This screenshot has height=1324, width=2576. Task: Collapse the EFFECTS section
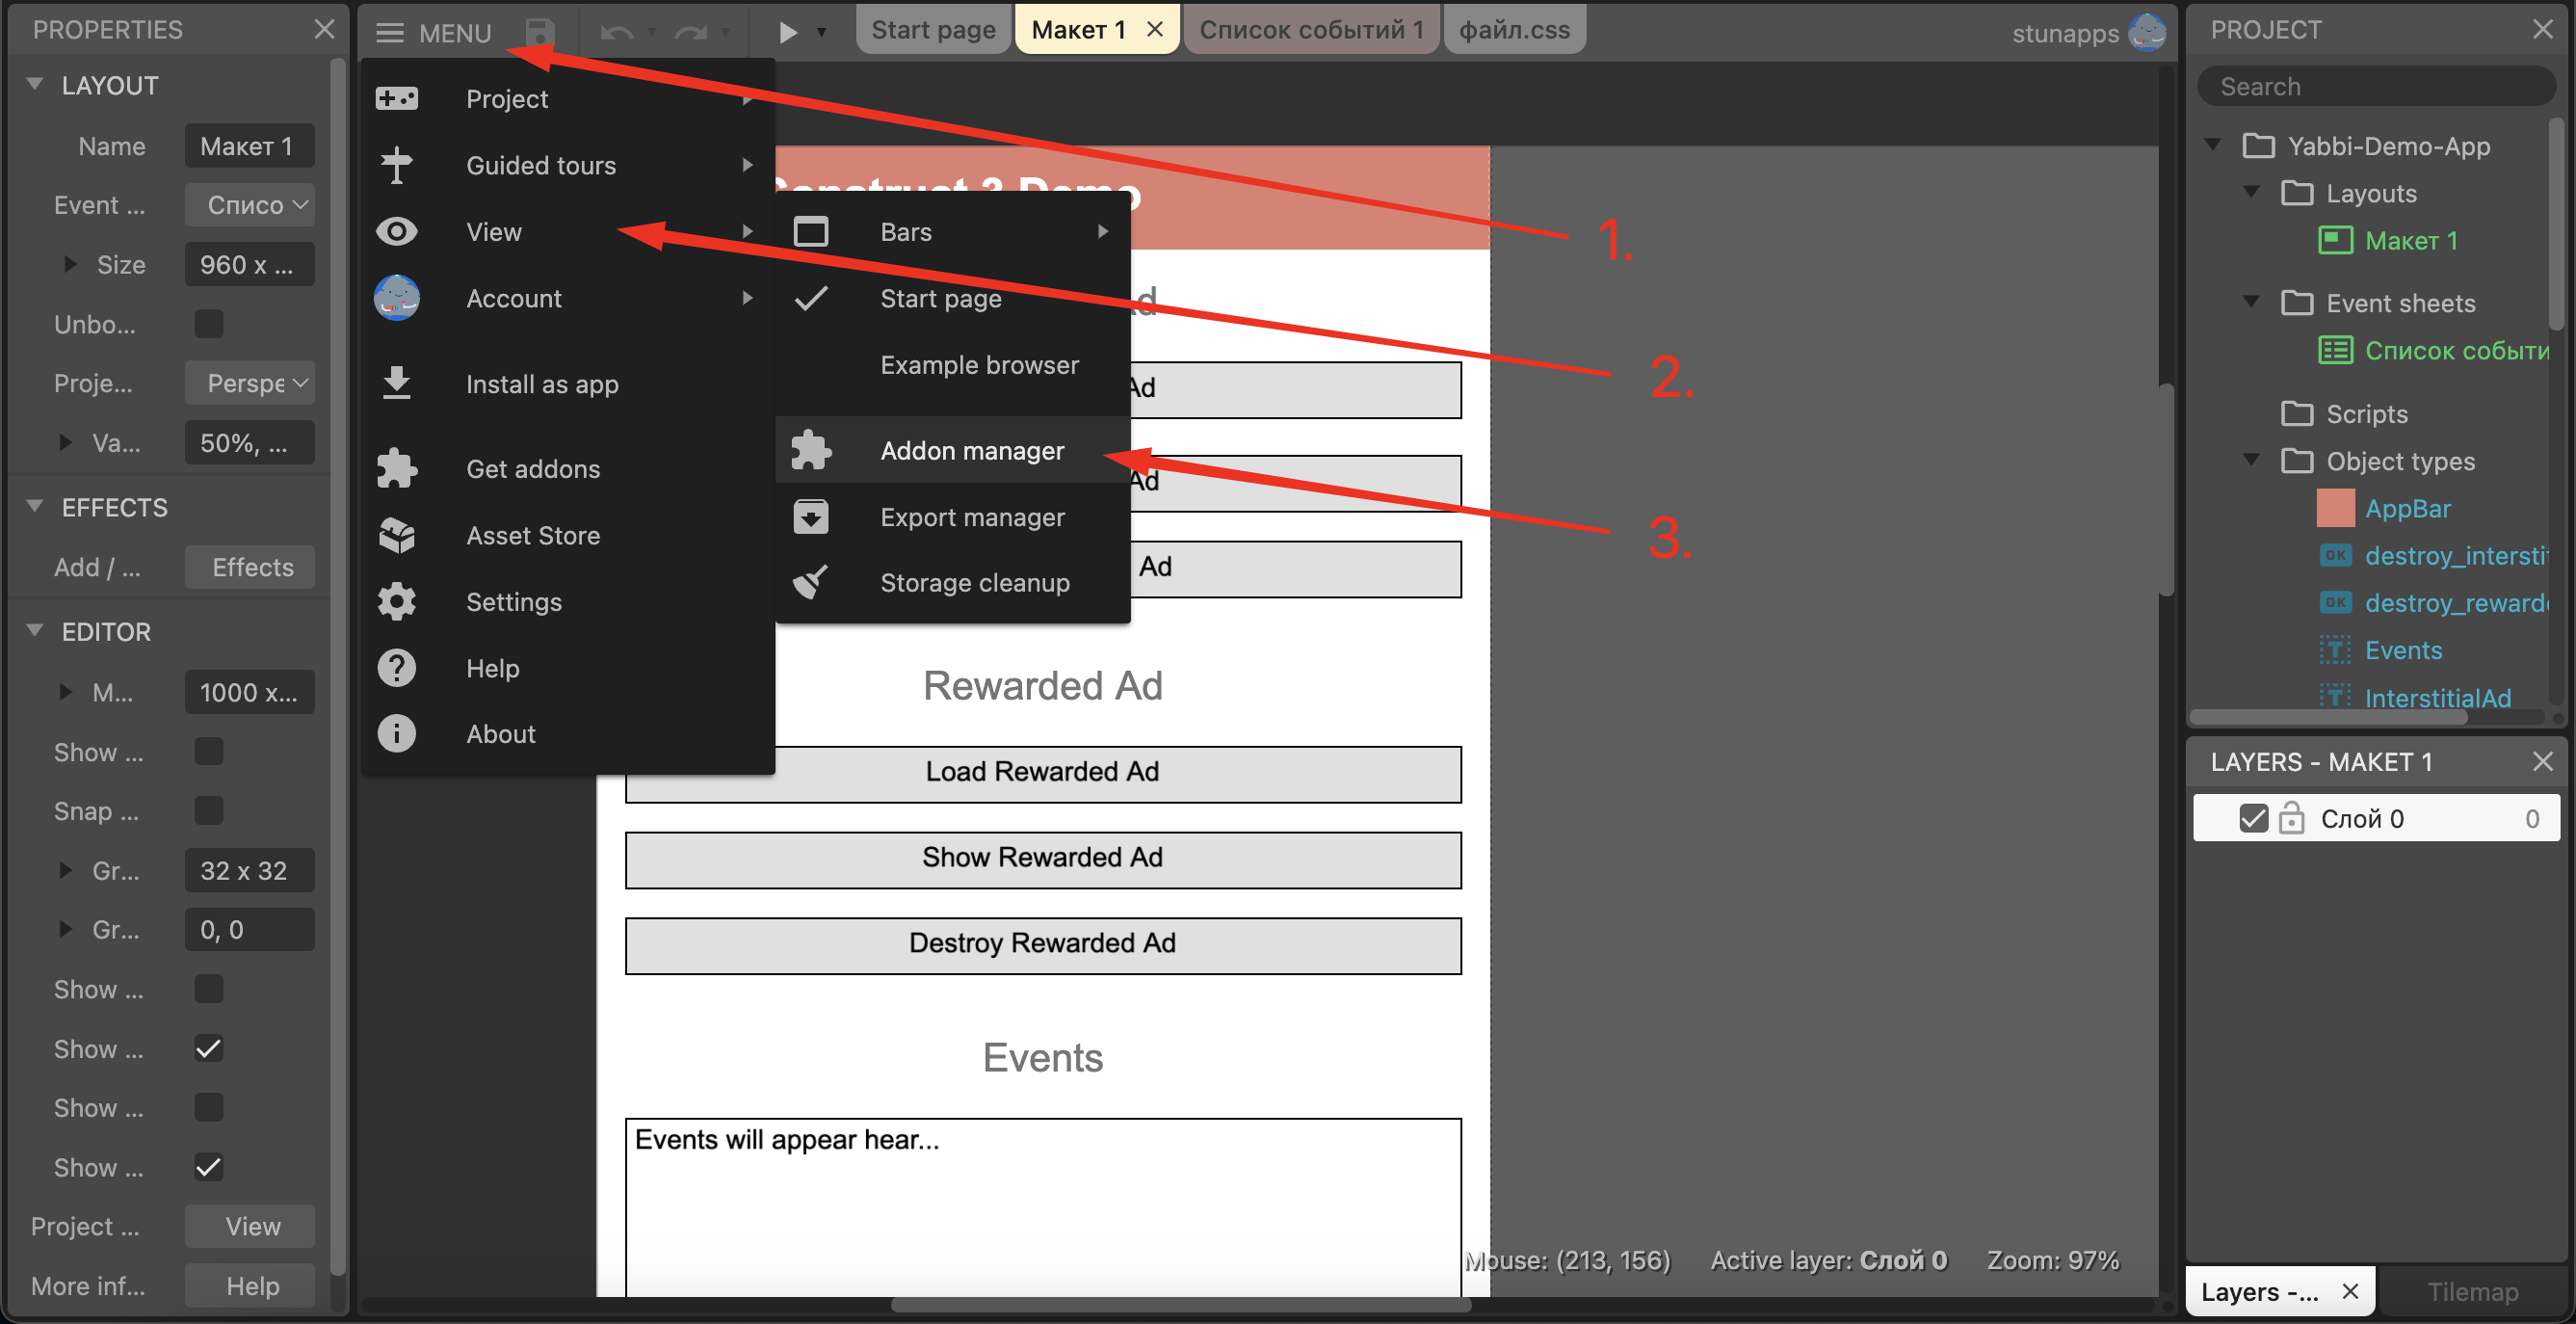pos(35,507)
